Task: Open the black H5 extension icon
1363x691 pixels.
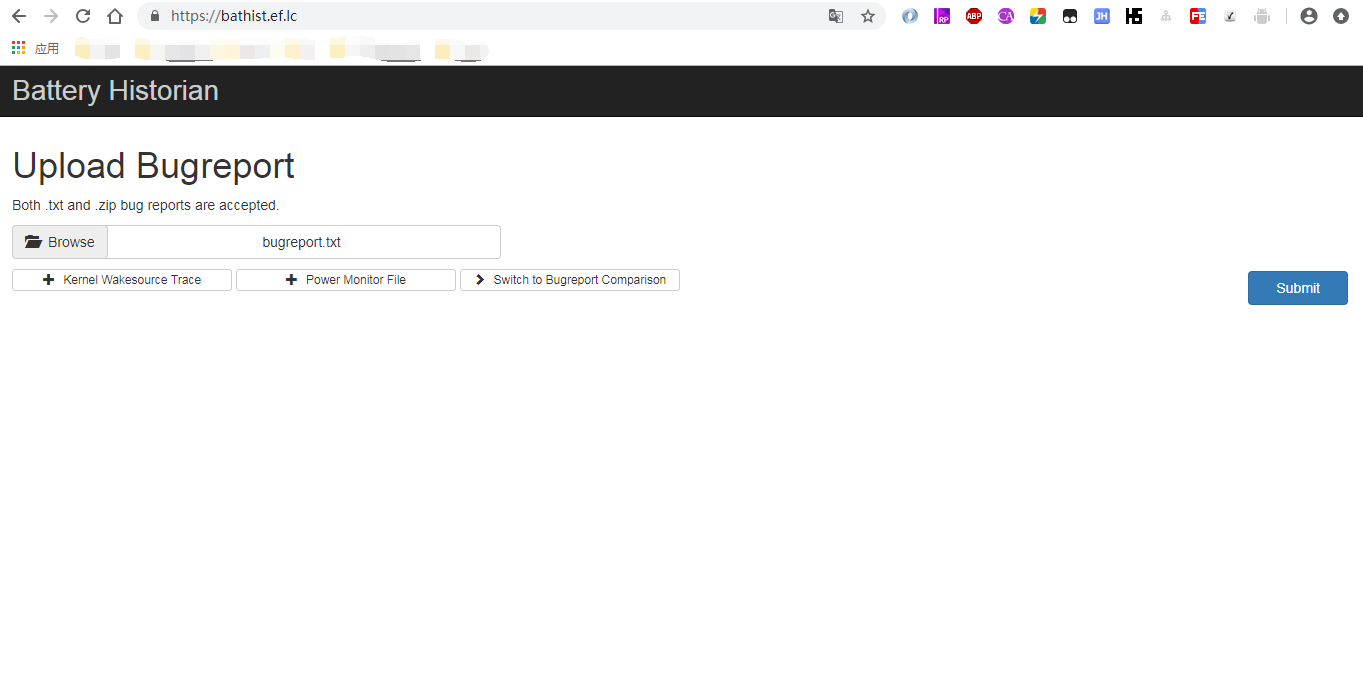Action: [1134, 16]
